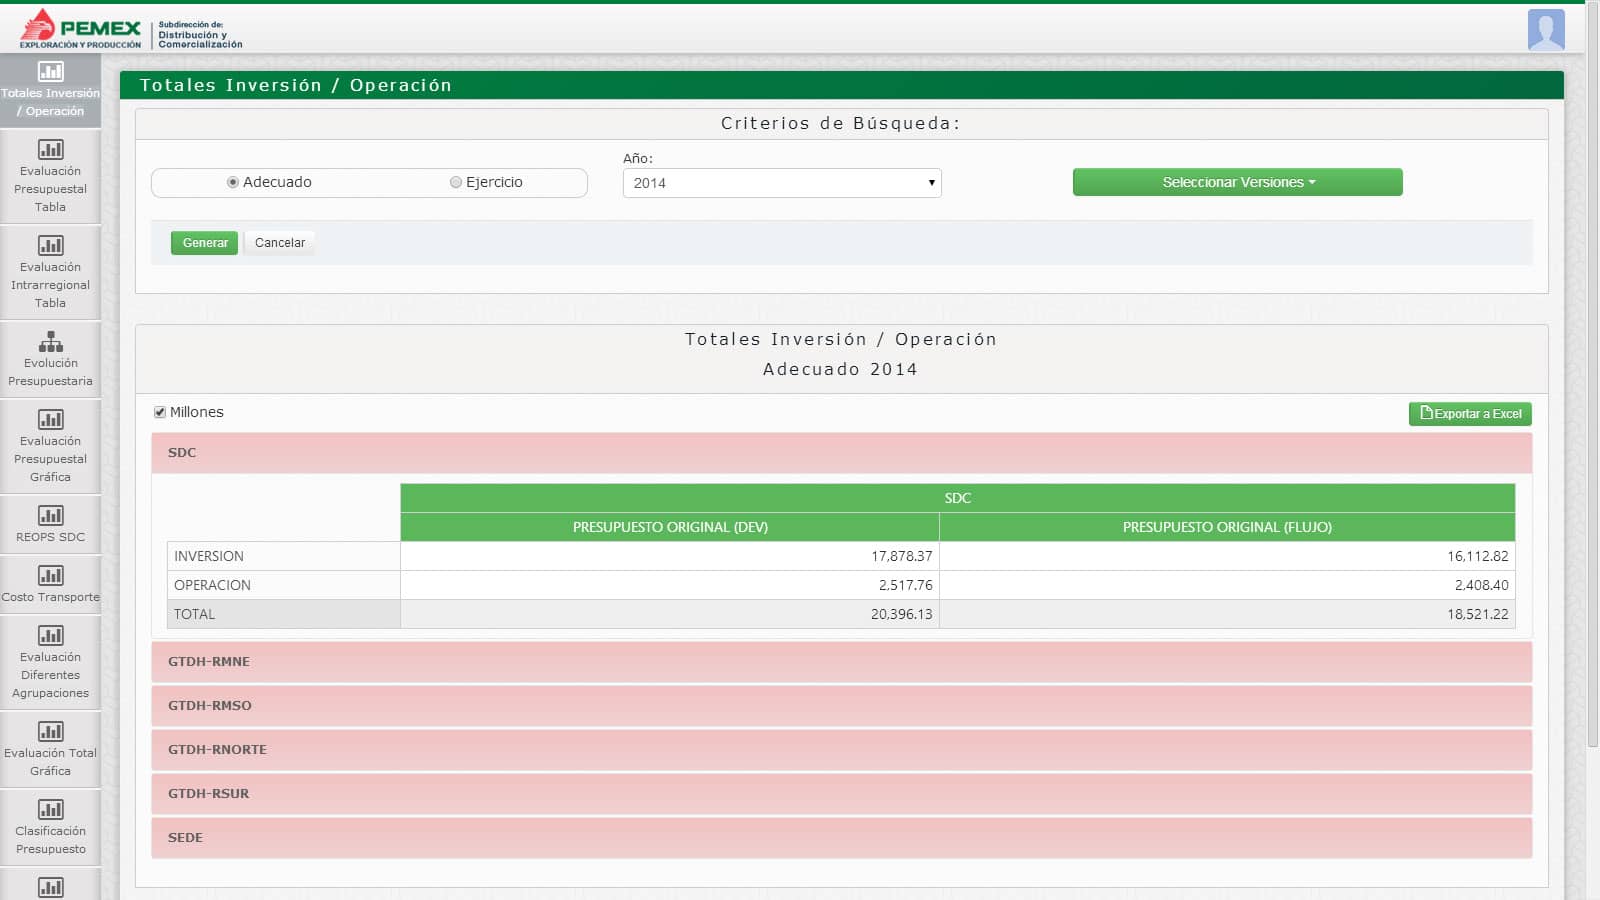Open the REOPS SDC chart icon
The width and height of the screenshot is (1600, 900).
[50, 516]
